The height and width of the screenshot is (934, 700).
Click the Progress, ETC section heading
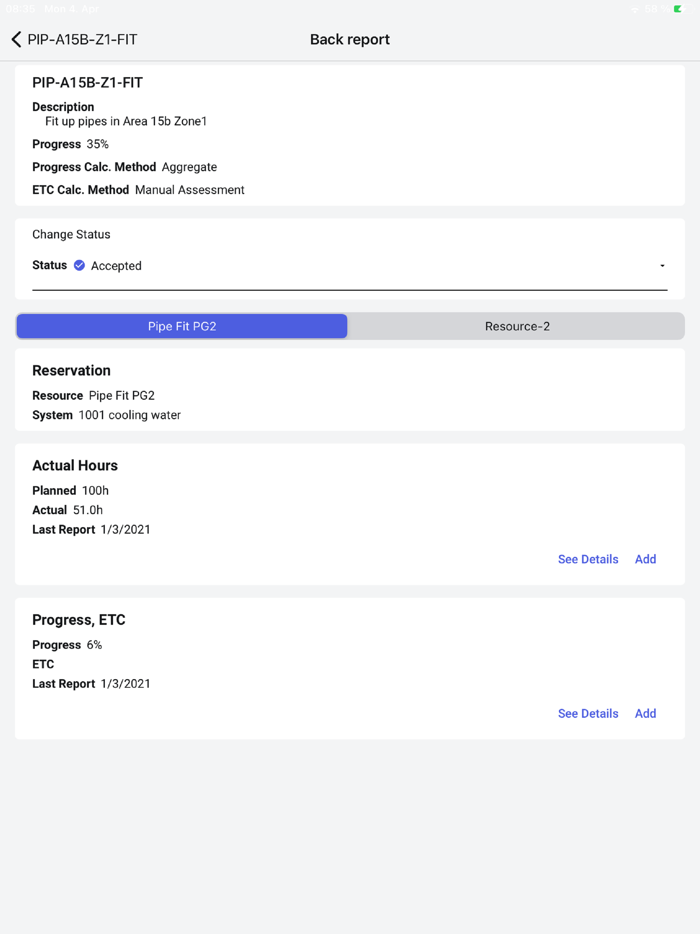(x=79, y=620)
